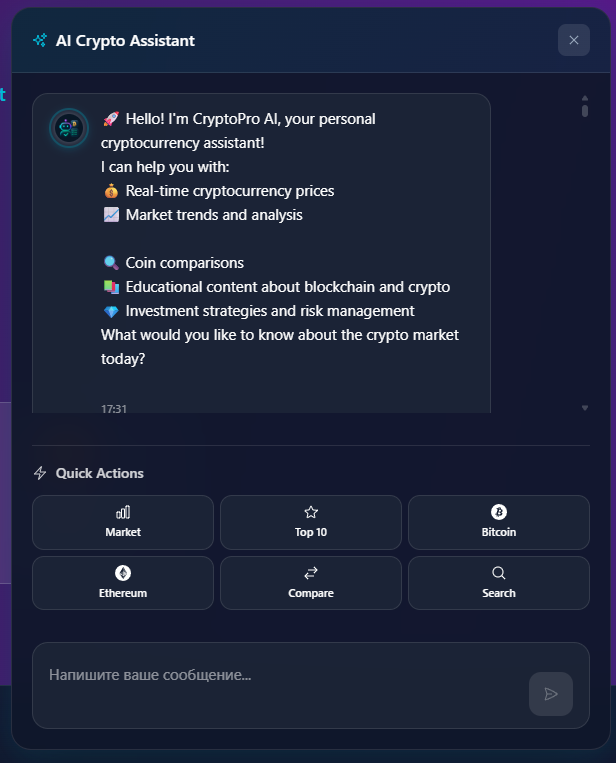Choose the Ethereum quick action
616x763 pixels.
tap(123, 582)
